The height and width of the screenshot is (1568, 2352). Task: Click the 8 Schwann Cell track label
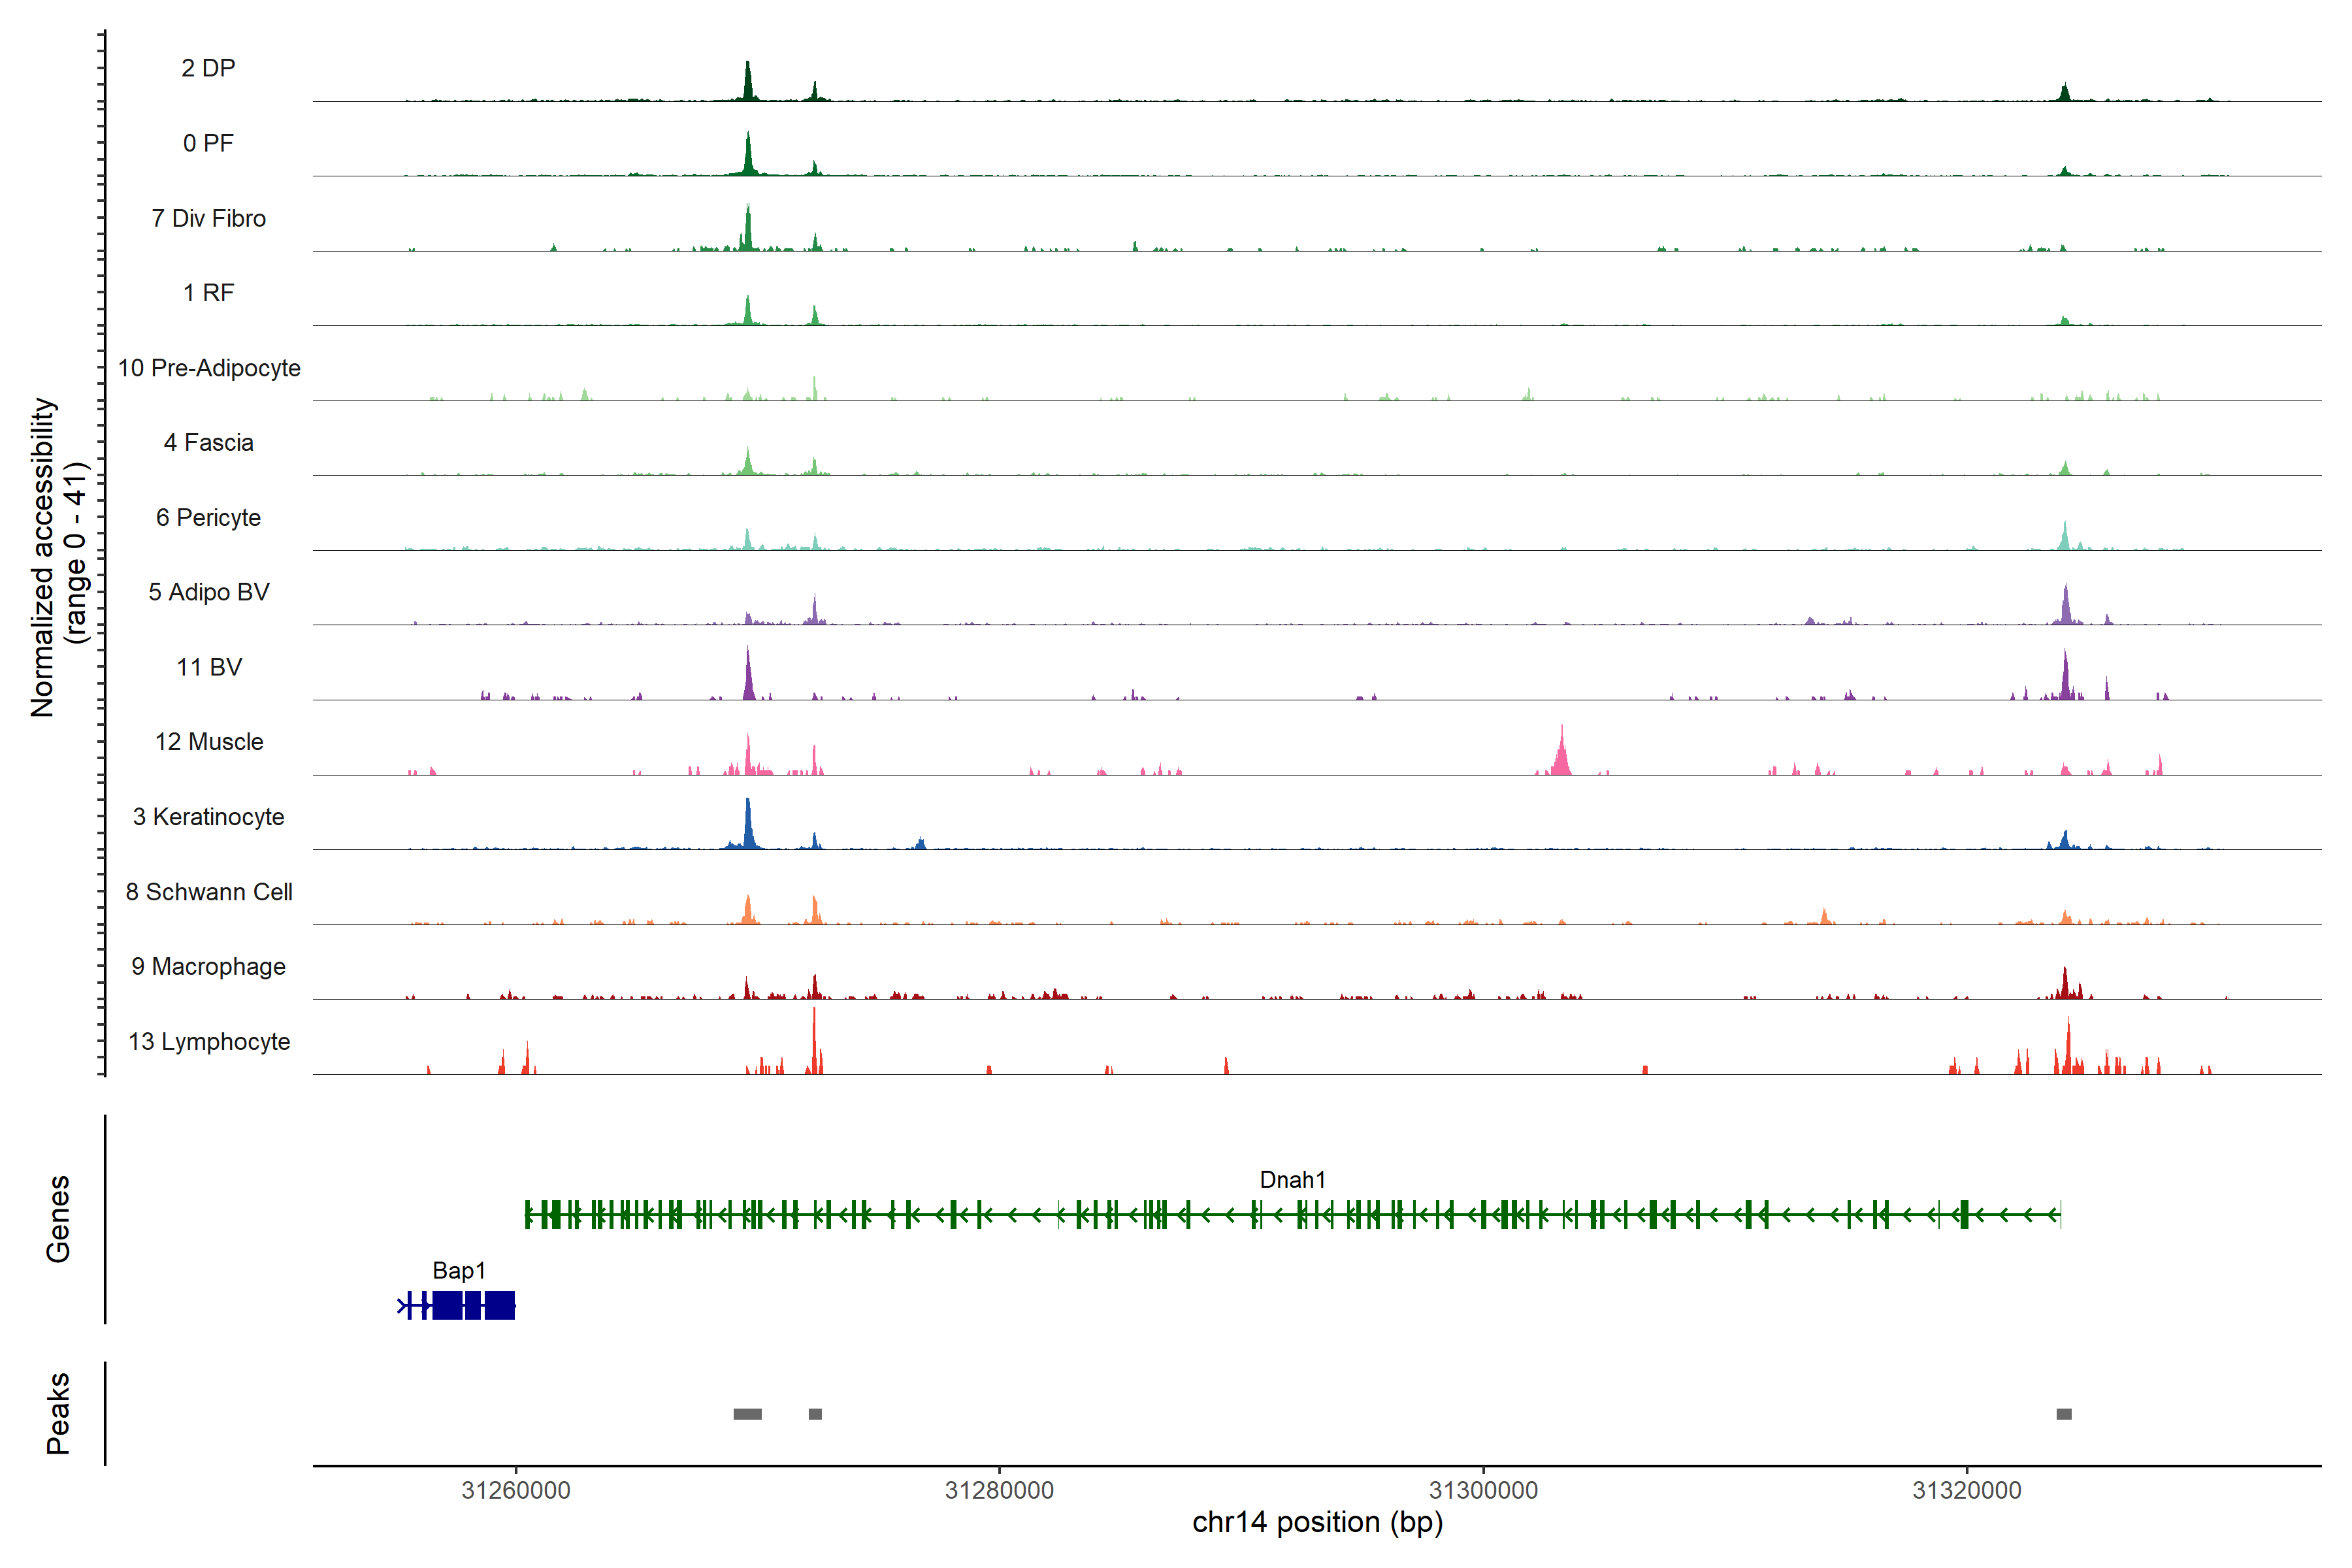point(208,892)
